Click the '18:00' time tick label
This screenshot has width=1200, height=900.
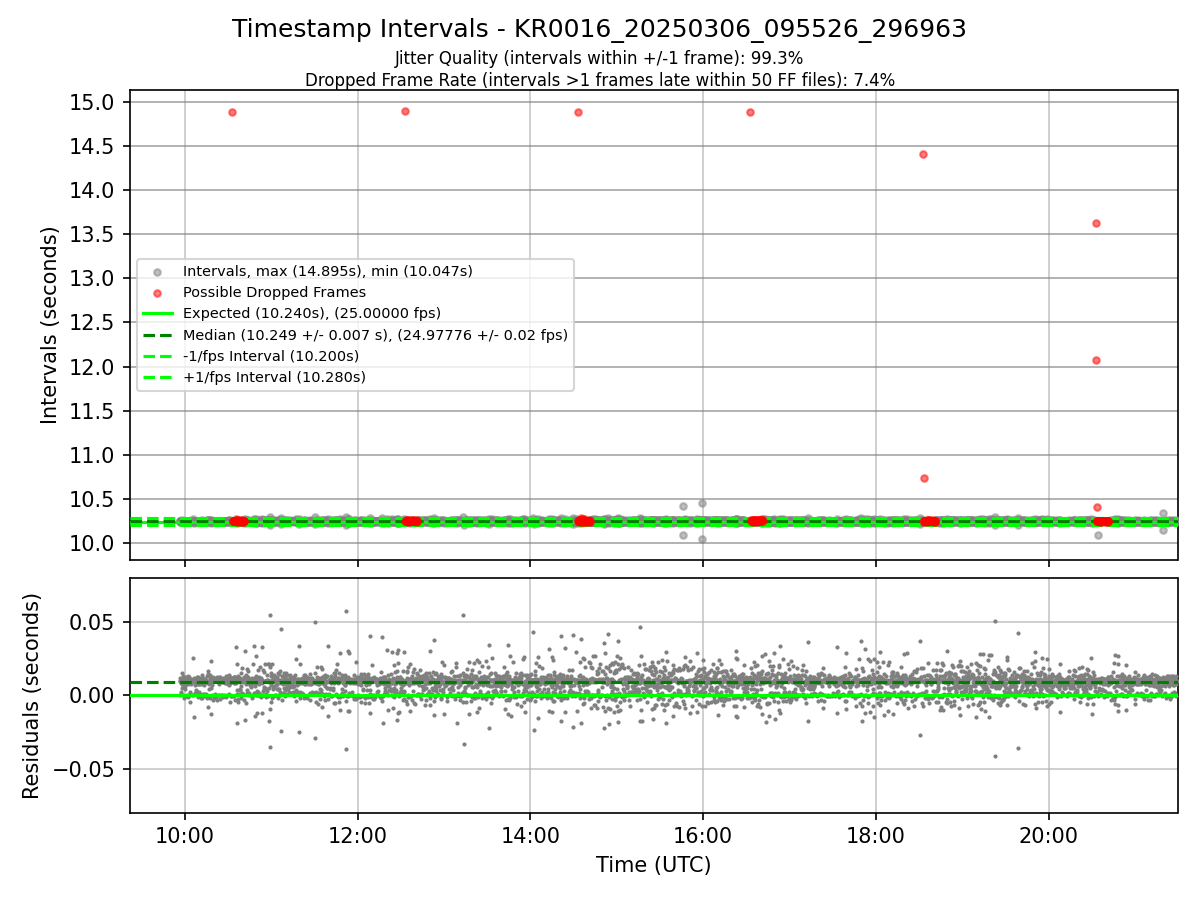876,834
